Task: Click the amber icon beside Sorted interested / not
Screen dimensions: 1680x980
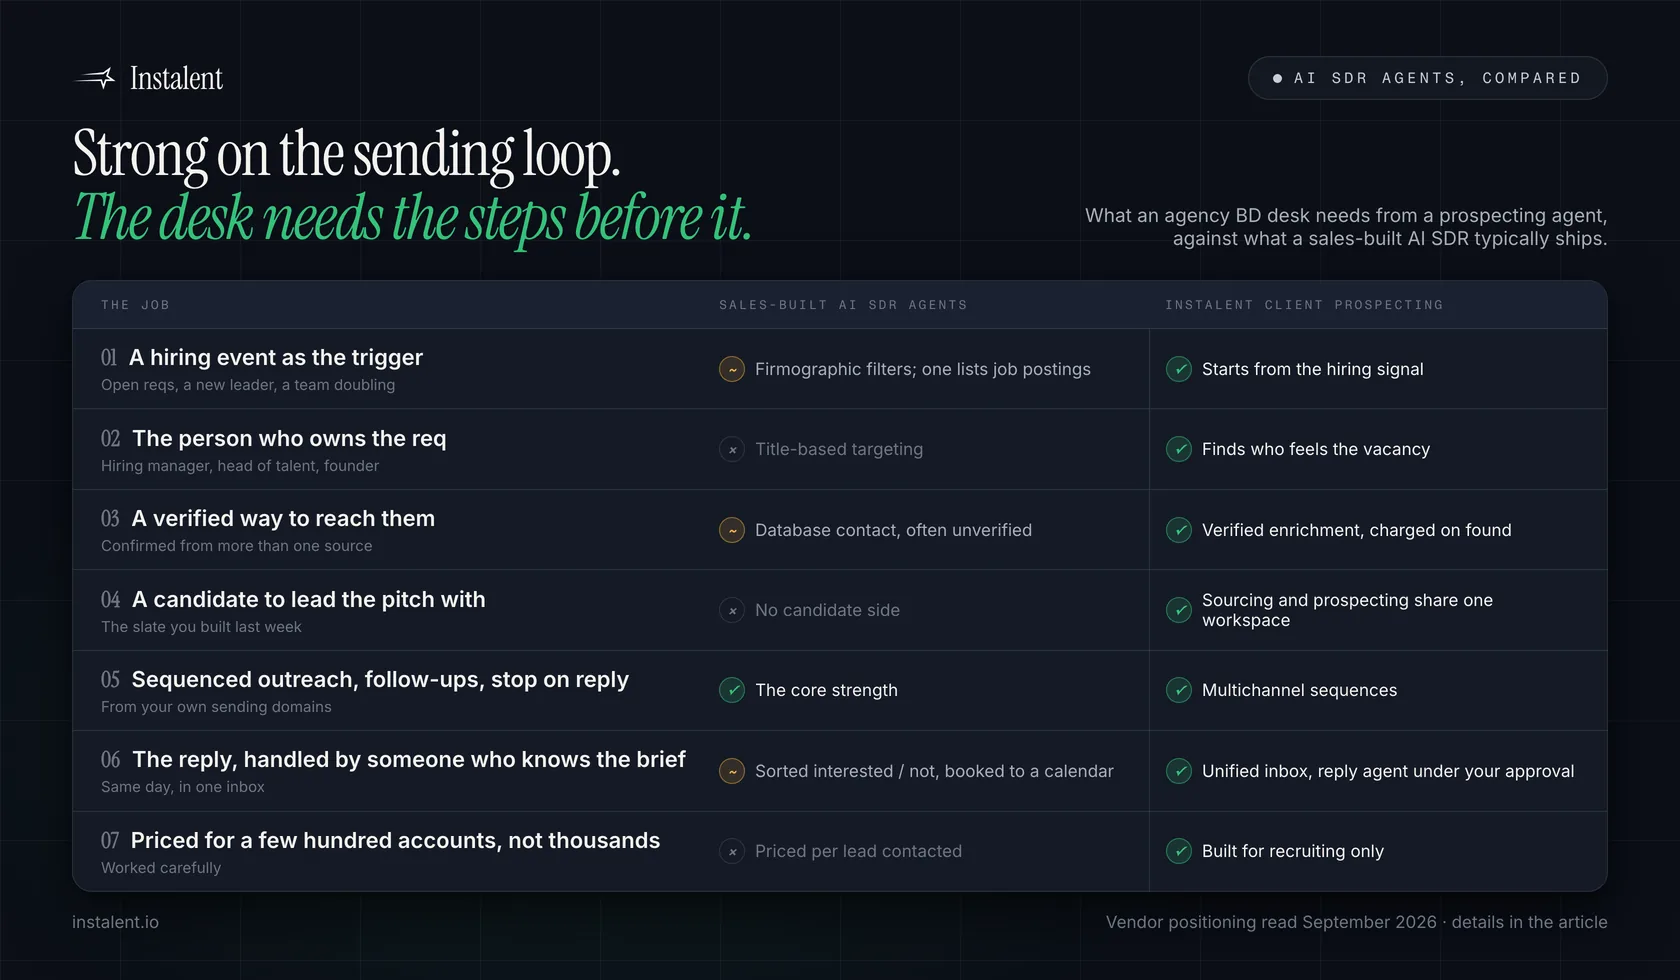Action: [x=732, y=771]
